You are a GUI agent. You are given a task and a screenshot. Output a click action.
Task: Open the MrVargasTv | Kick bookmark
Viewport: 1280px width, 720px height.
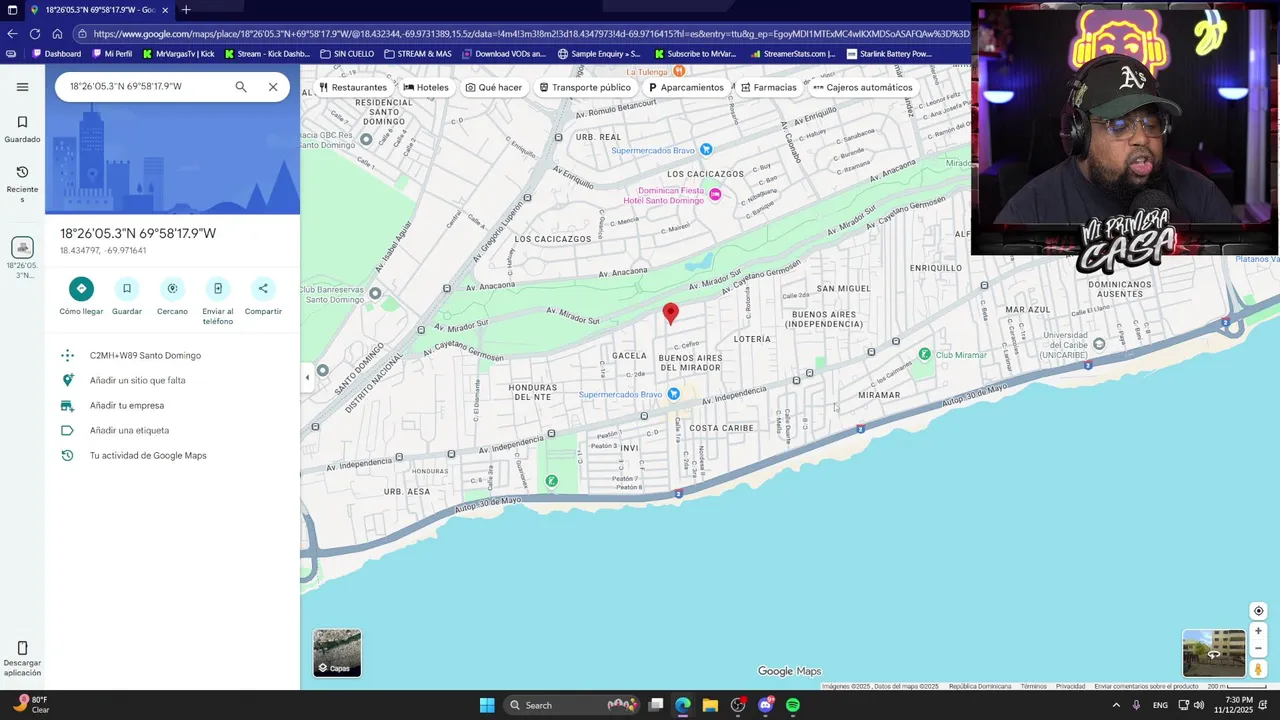point(179,54)
